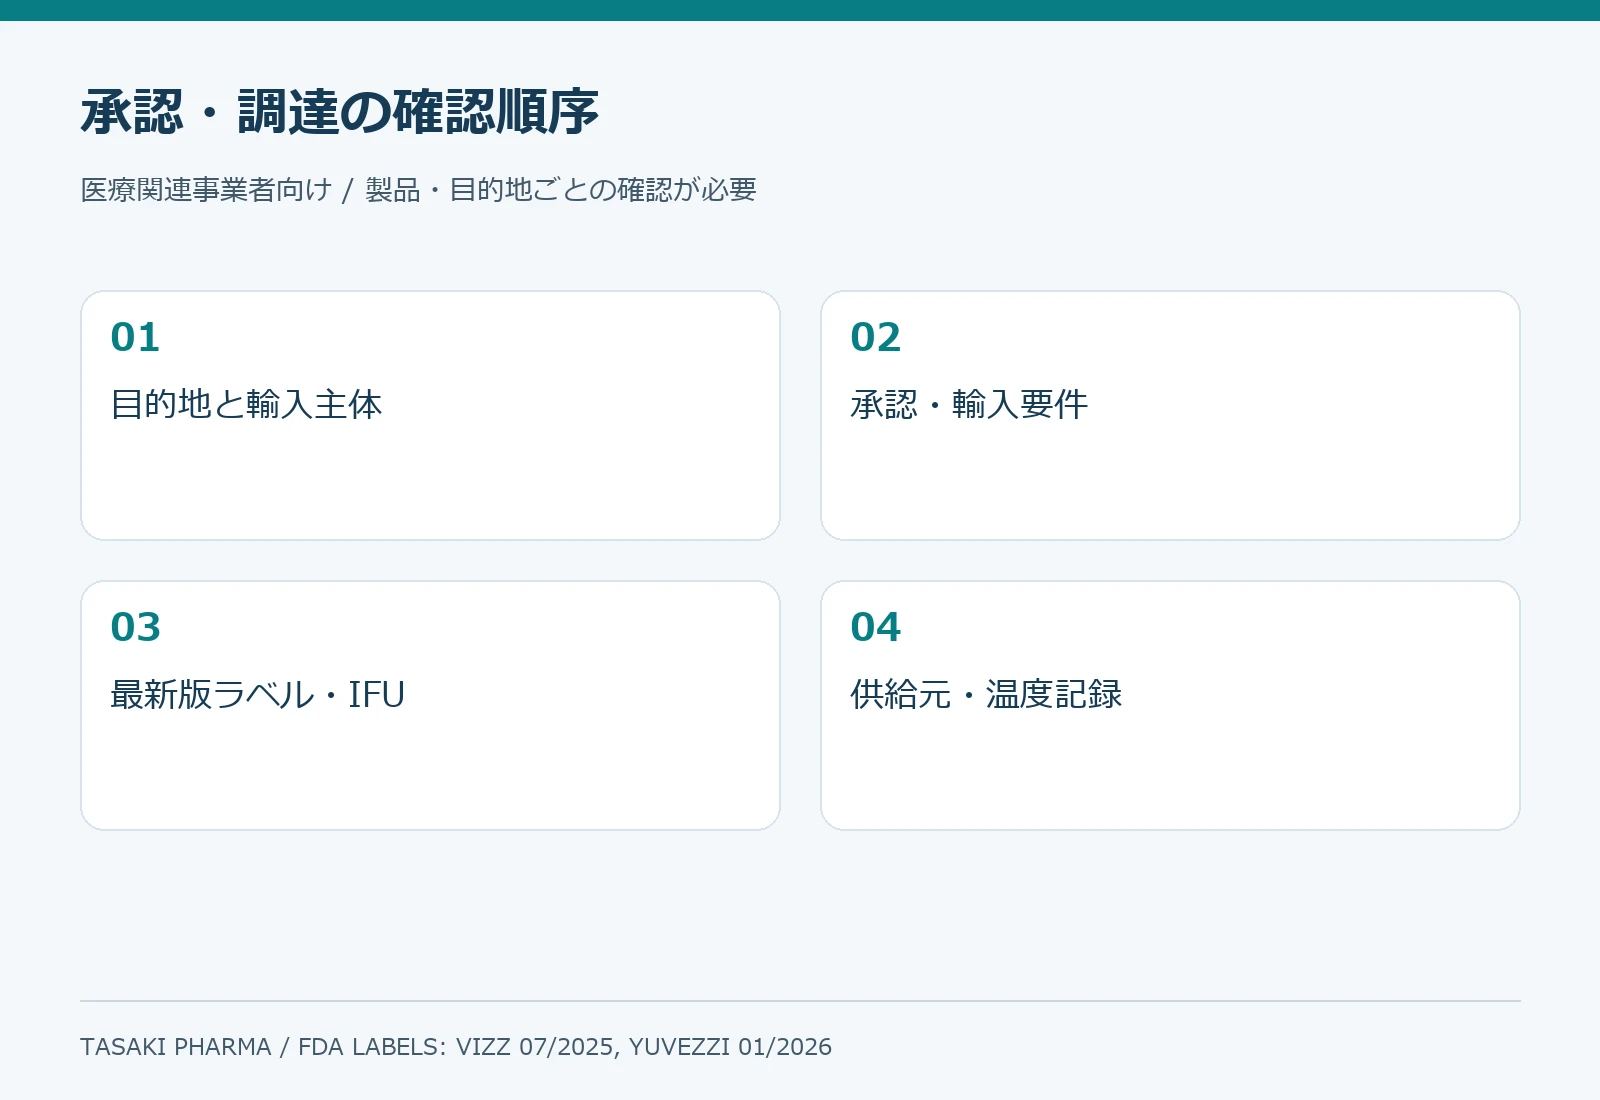
Task: Select the text 供給元・温度記録
Action: (986, 694)
